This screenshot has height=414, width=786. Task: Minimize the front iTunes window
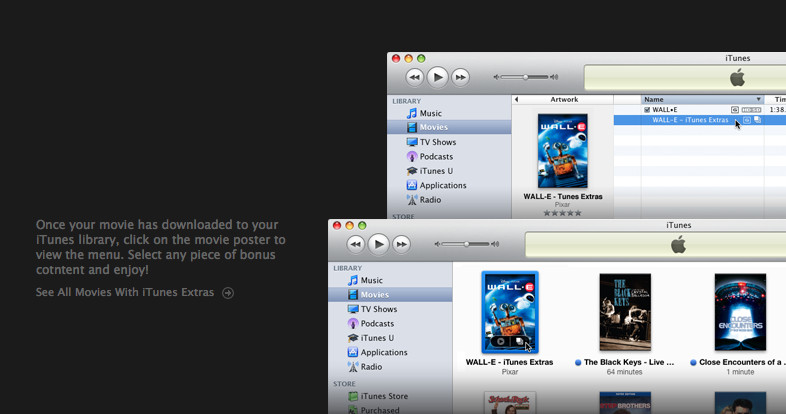pos(349,226)
